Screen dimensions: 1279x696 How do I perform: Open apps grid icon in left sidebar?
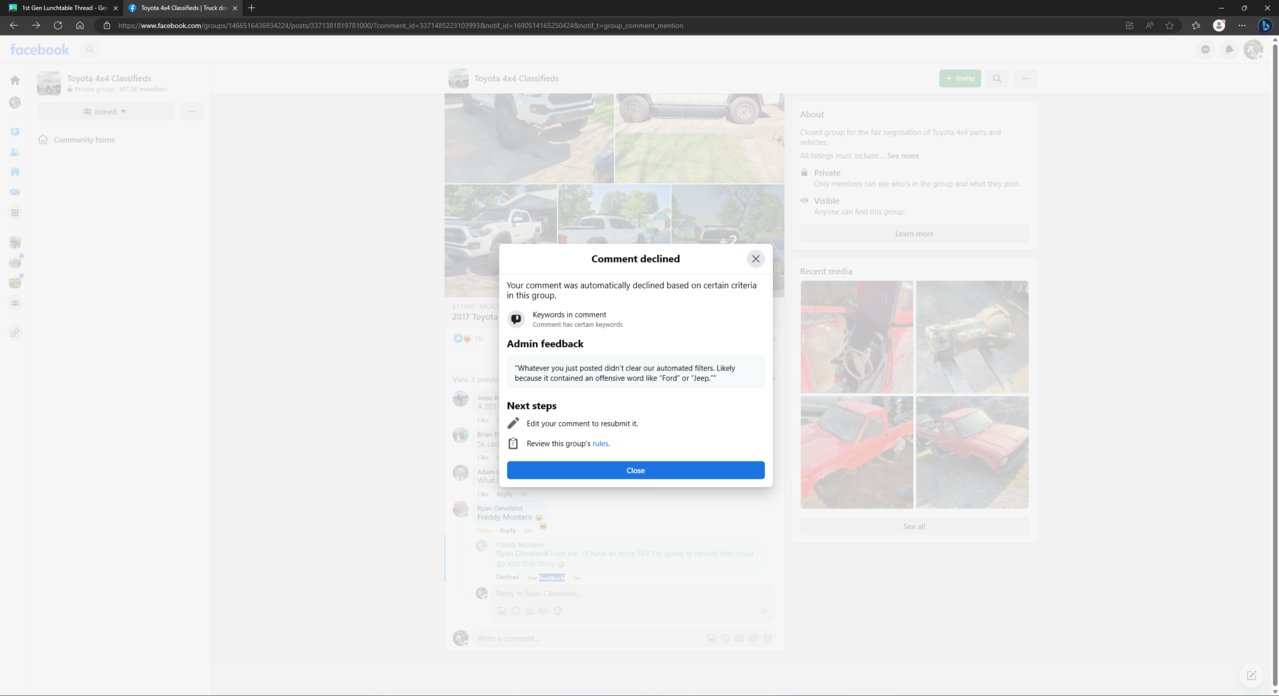pos(15,213)
